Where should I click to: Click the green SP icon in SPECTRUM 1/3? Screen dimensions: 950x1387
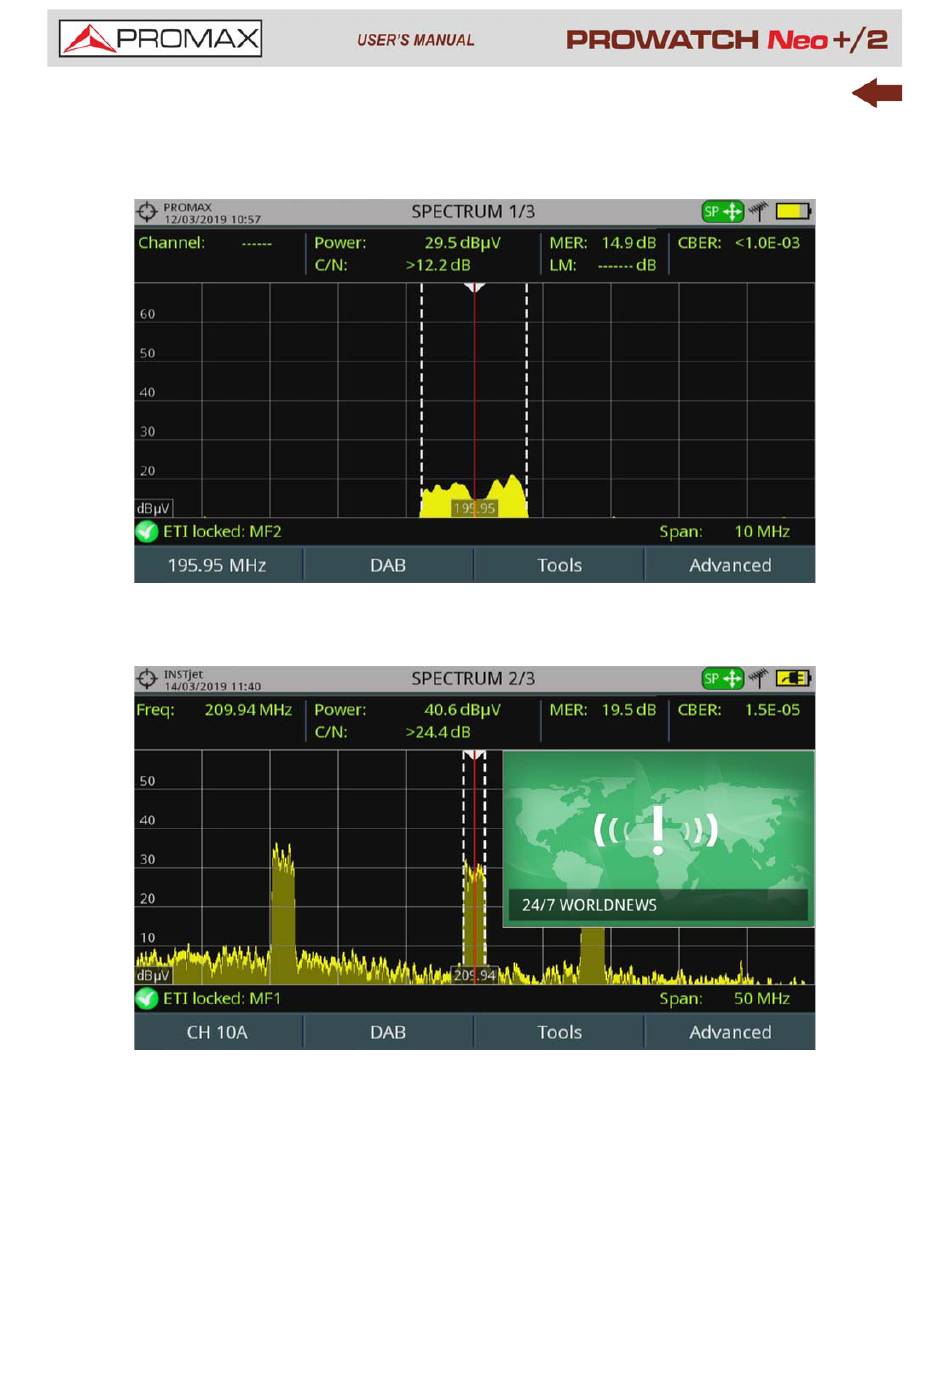pos(722,212)
